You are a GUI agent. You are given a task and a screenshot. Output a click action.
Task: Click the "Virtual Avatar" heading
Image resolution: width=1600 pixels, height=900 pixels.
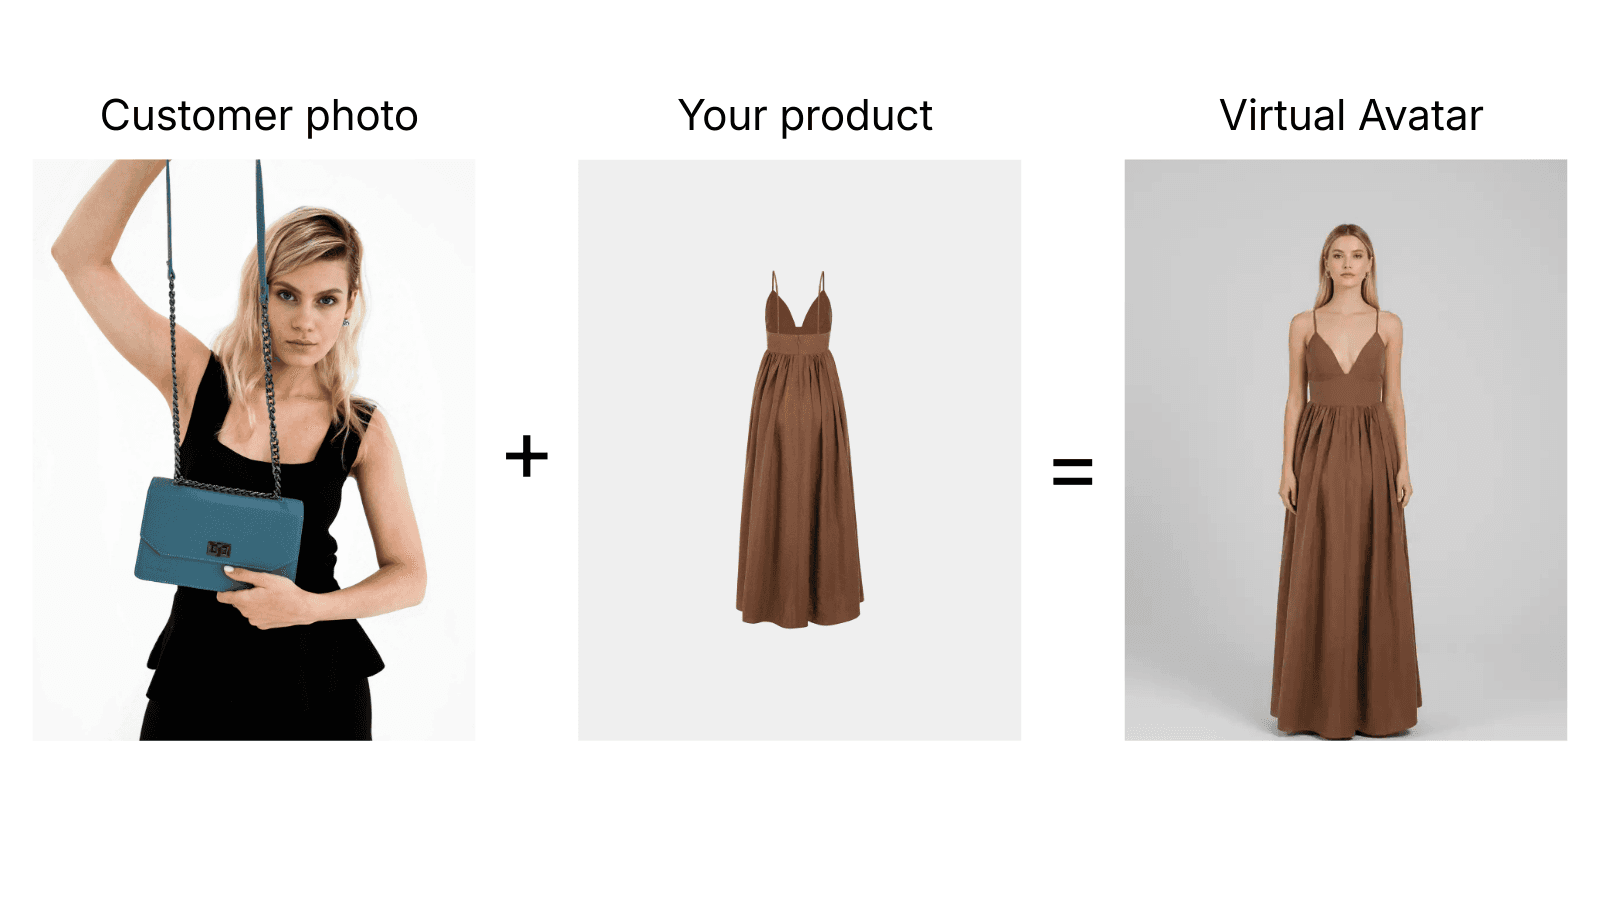(1351, 116)
